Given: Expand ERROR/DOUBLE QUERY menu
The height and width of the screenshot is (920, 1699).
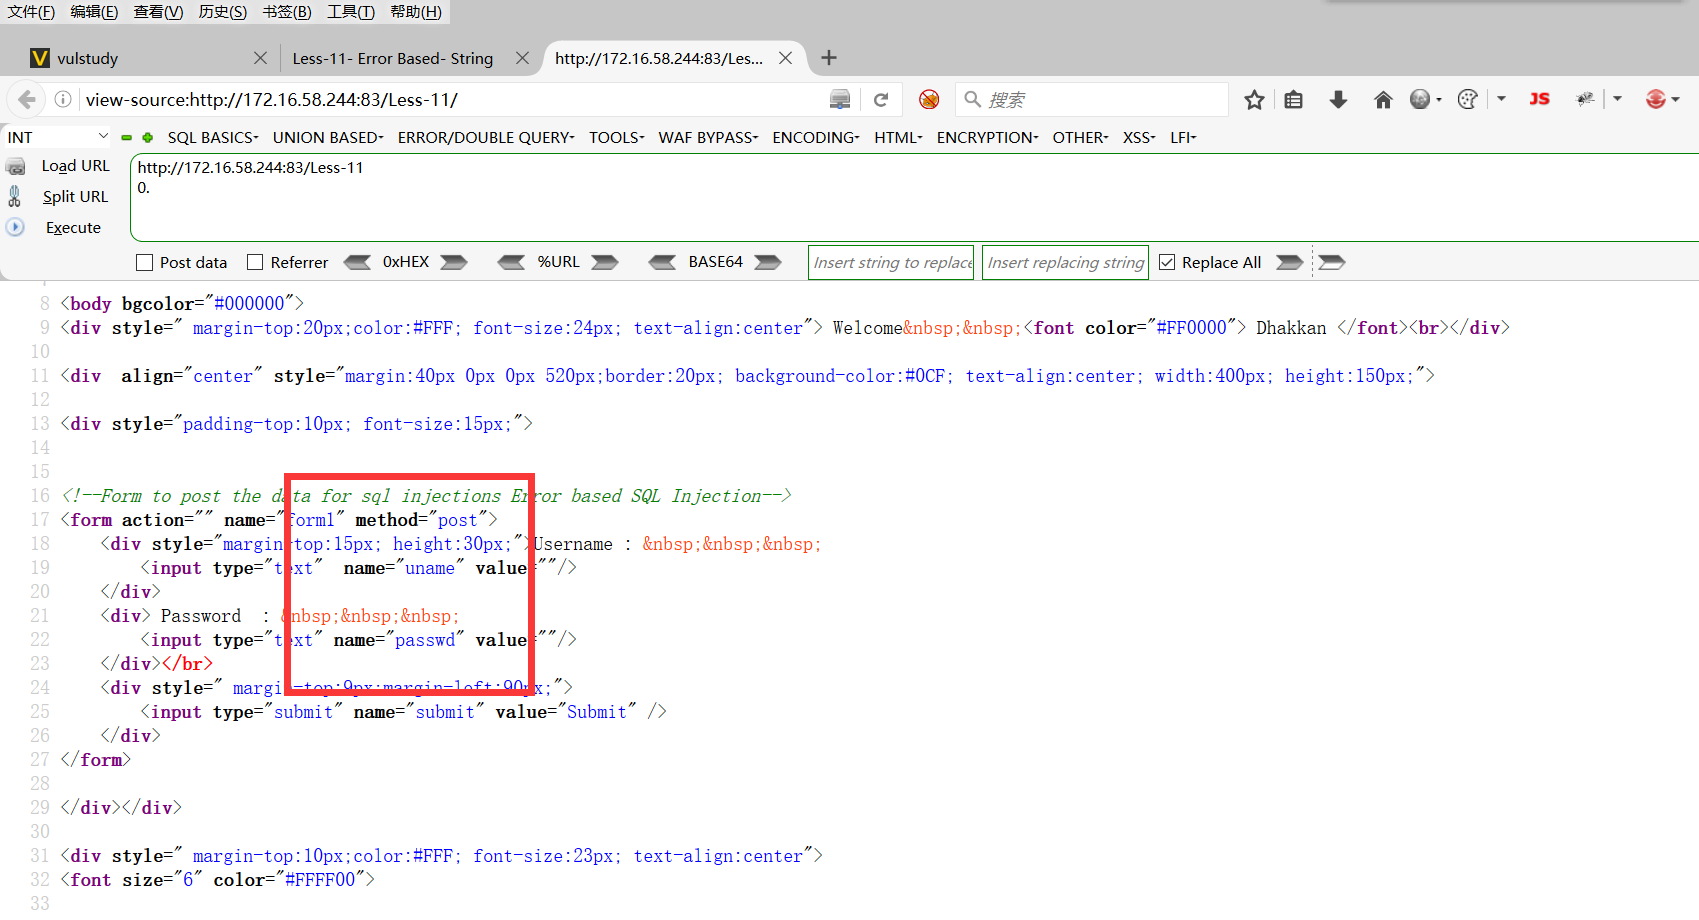Looking at the screenshot, I should (486, 137).
